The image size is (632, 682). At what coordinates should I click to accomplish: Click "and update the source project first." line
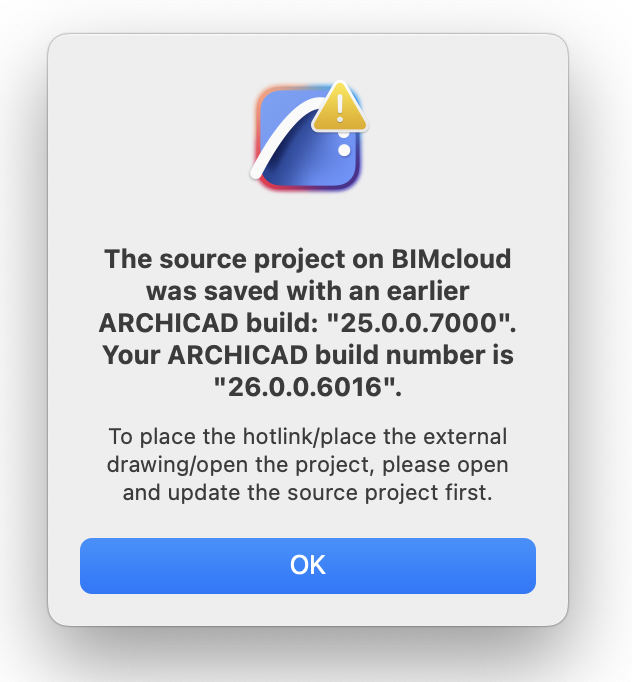pyautogui.click(x=308, y=494)
